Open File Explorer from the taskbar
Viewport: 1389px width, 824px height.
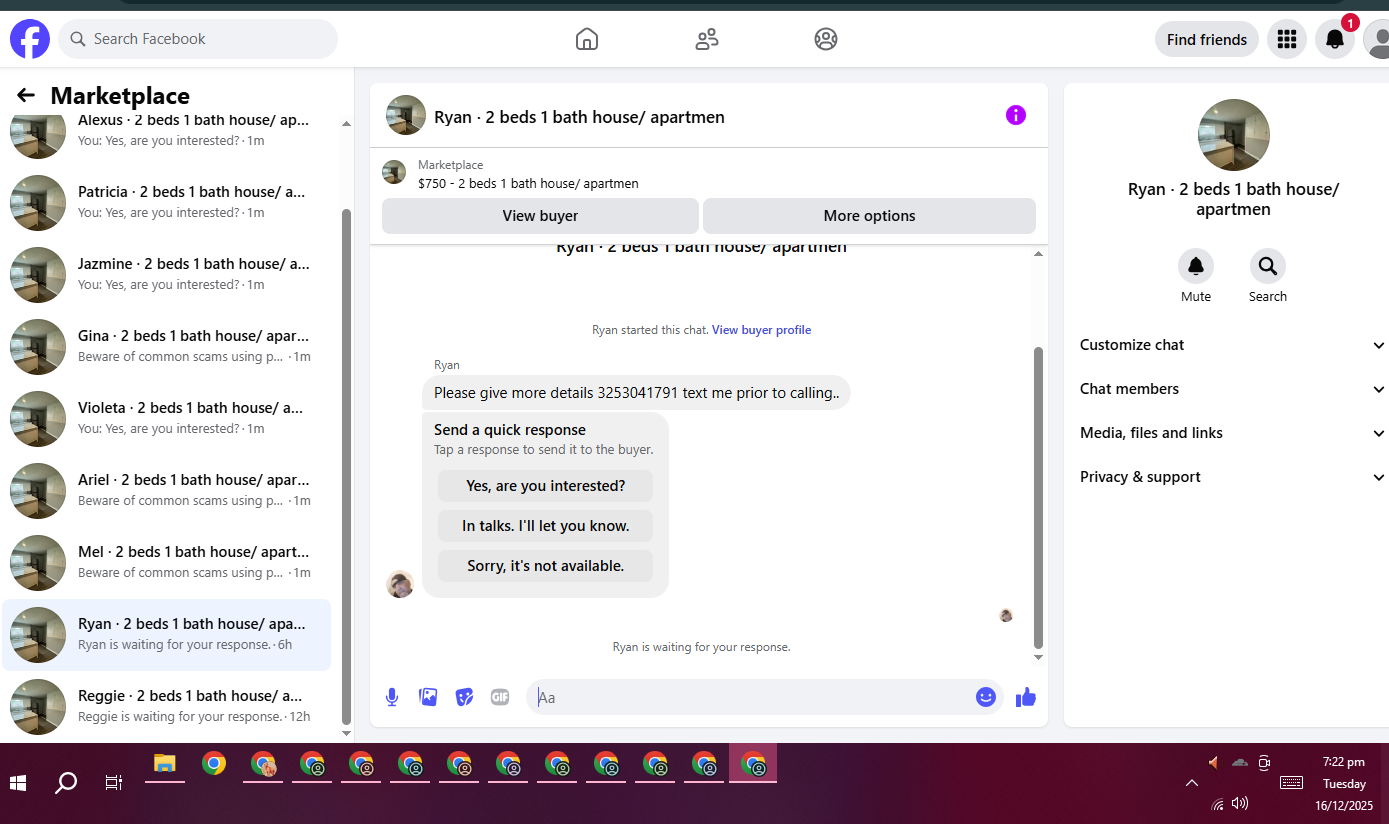[x=165, y=765]
